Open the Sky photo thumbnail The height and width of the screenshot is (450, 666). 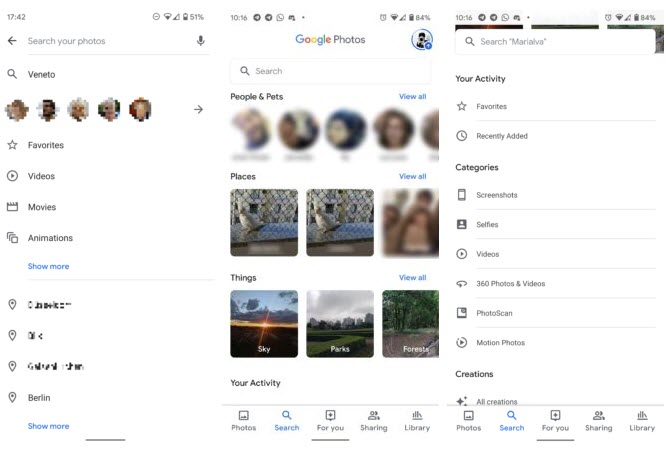coord(264,324)
